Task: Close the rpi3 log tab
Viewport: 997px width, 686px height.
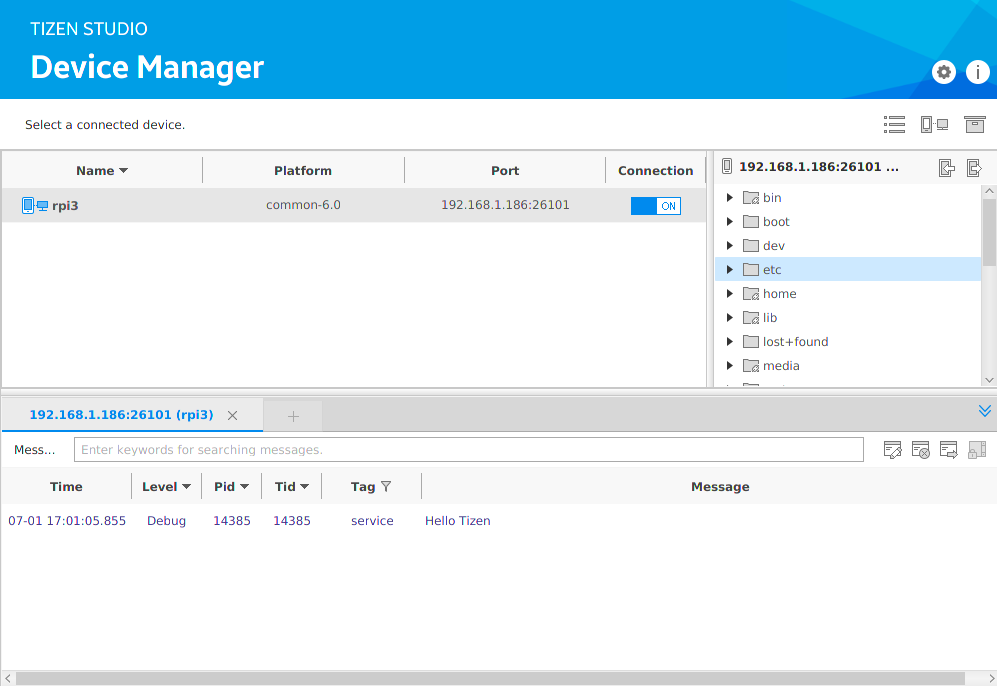Action: click(232, 415)
